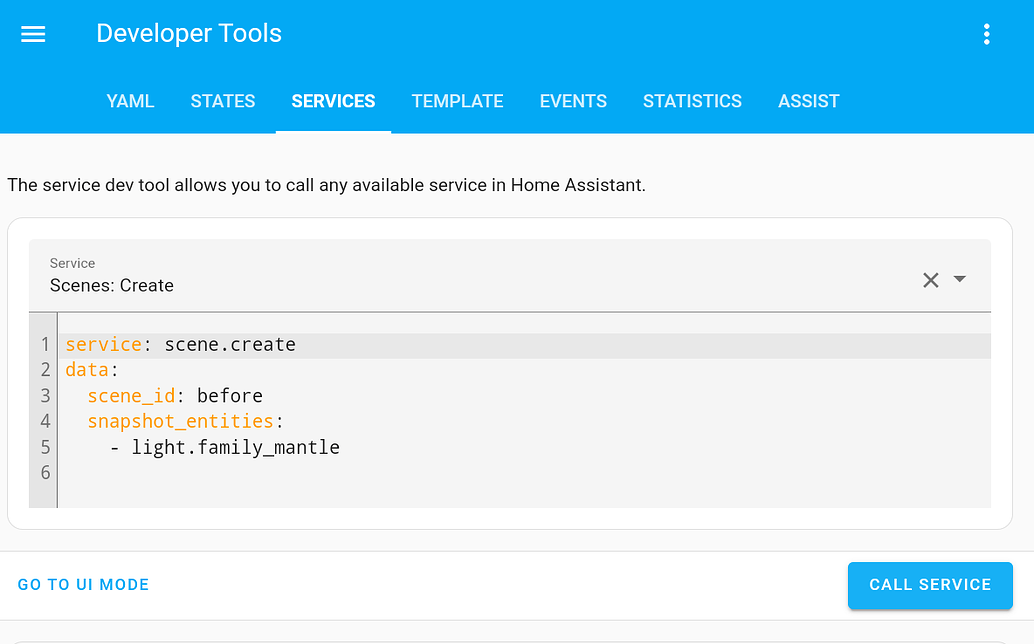Screen dimensions: 1034x644
Task: Switch to the YAML tab
Action: 130,101
